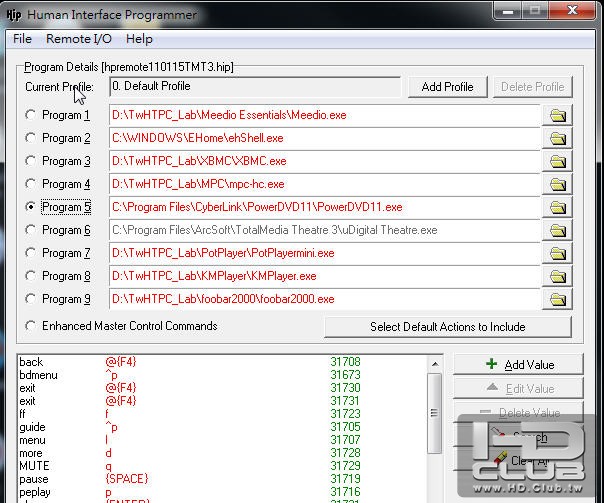
Task: Close the Human Interface Programmer window
Action: [x=572, y=10]
